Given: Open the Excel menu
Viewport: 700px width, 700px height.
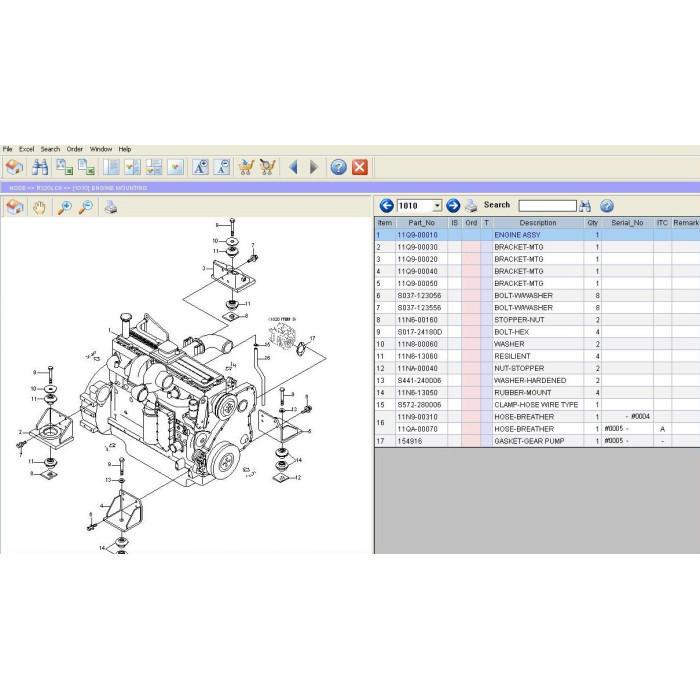Looking at the screenshot, I should (26, 149).
